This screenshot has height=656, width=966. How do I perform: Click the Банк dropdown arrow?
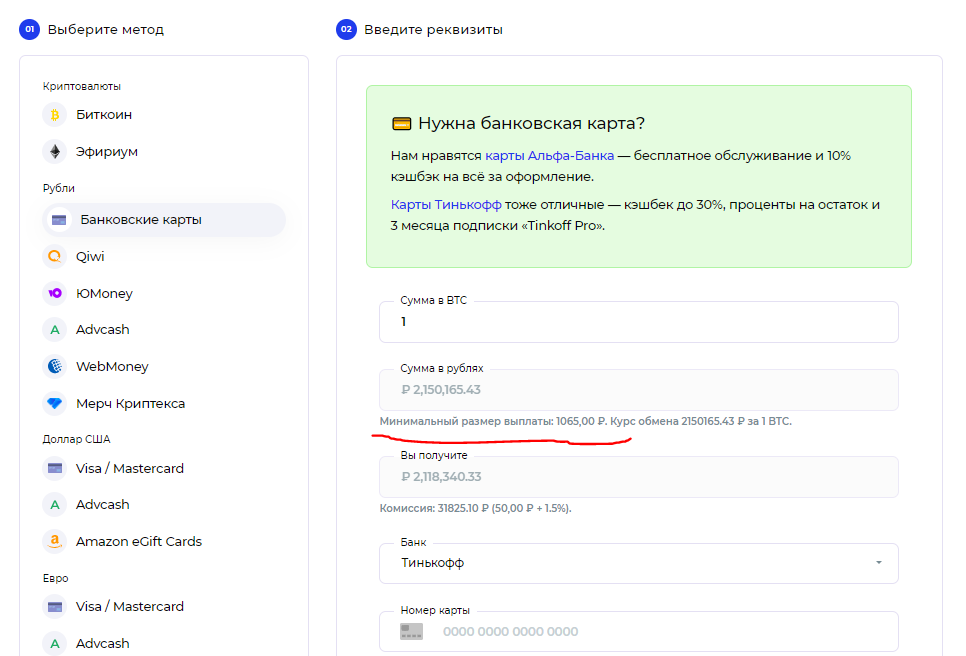pos(879,562)
